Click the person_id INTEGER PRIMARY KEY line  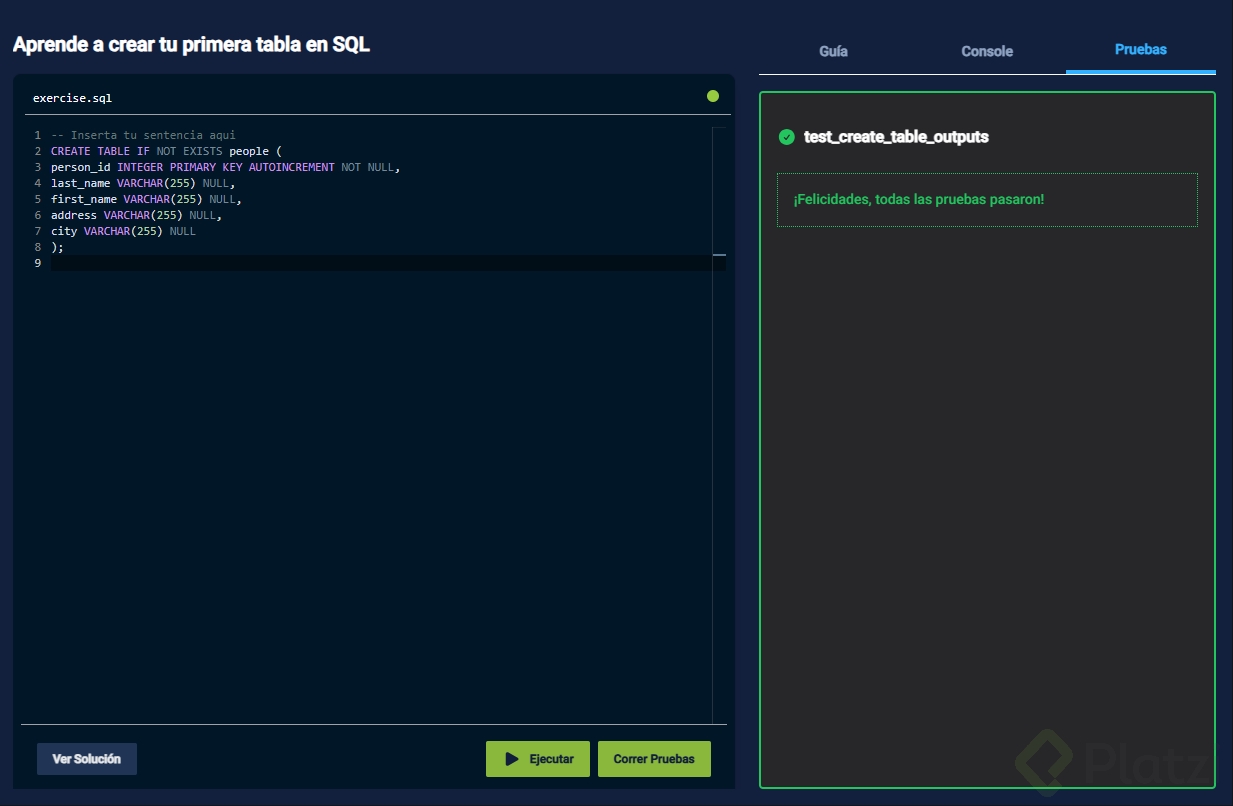point(225,167)
